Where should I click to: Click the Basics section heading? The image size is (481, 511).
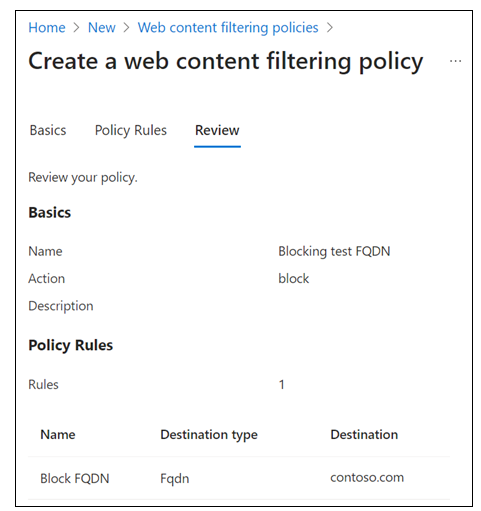click(50, 213)
